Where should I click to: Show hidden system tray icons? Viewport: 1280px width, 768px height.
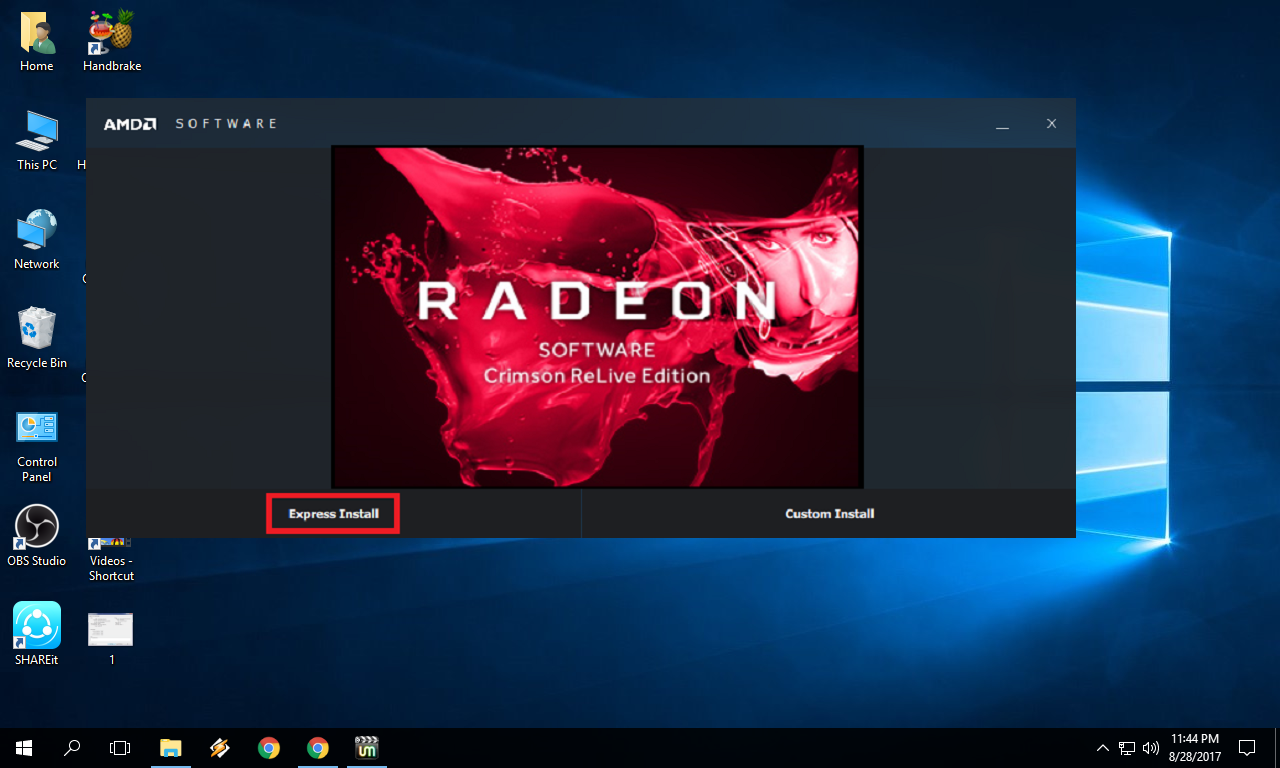pyautogui.click(x=1103, y=748)
